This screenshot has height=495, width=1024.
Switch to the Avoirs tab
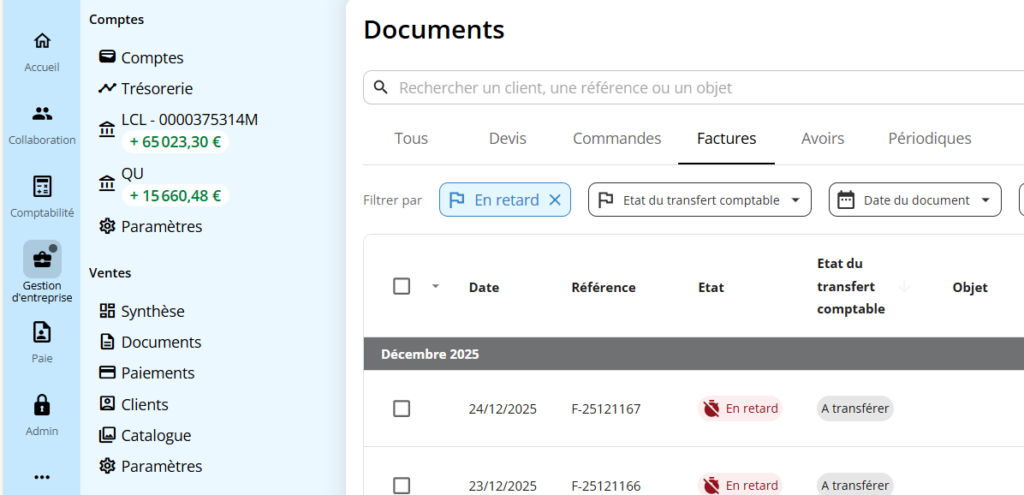pos(823,138)
